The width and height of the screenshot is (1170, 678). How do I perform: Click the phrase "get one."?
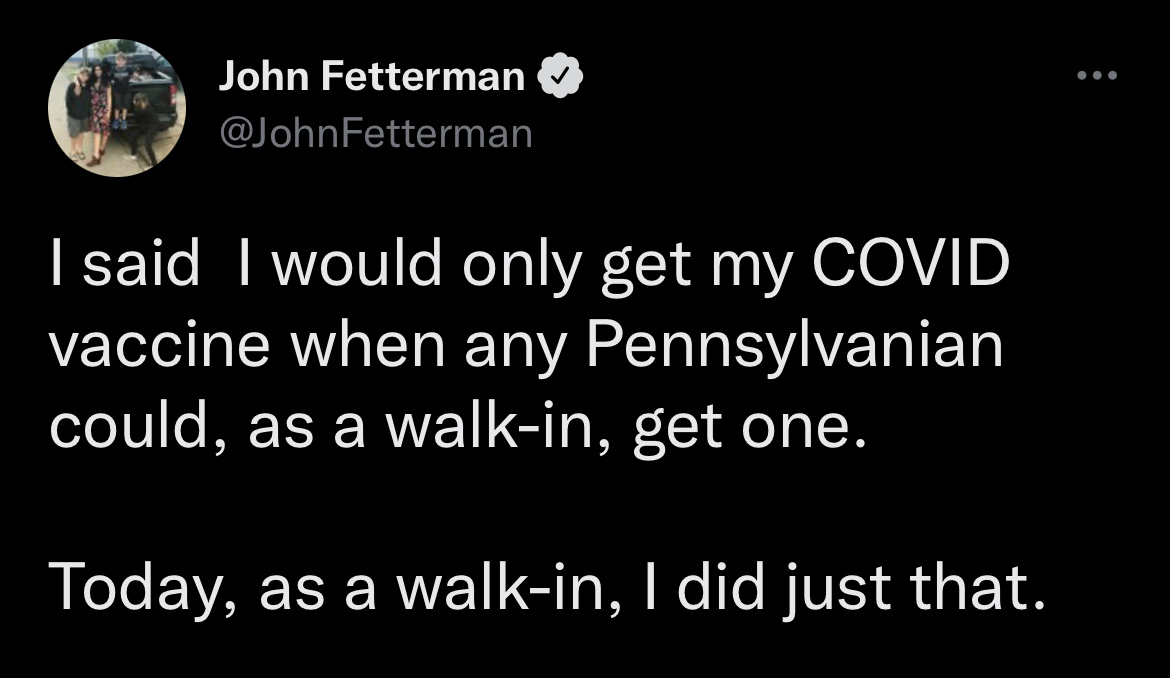(751, 430)
